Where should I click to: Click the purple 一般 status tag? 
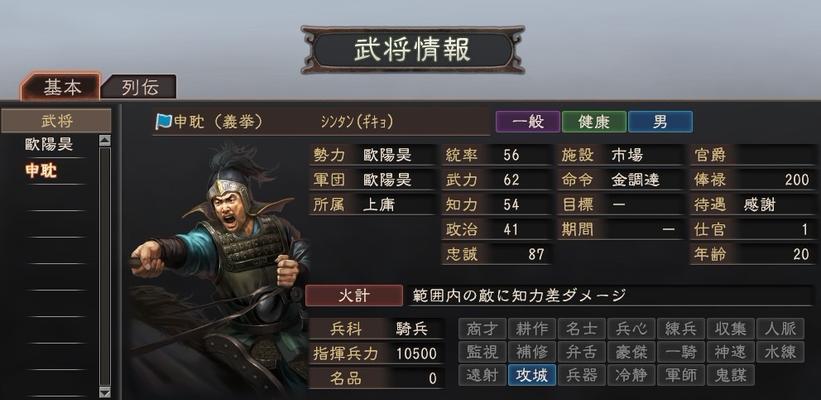tap(528, 122)
